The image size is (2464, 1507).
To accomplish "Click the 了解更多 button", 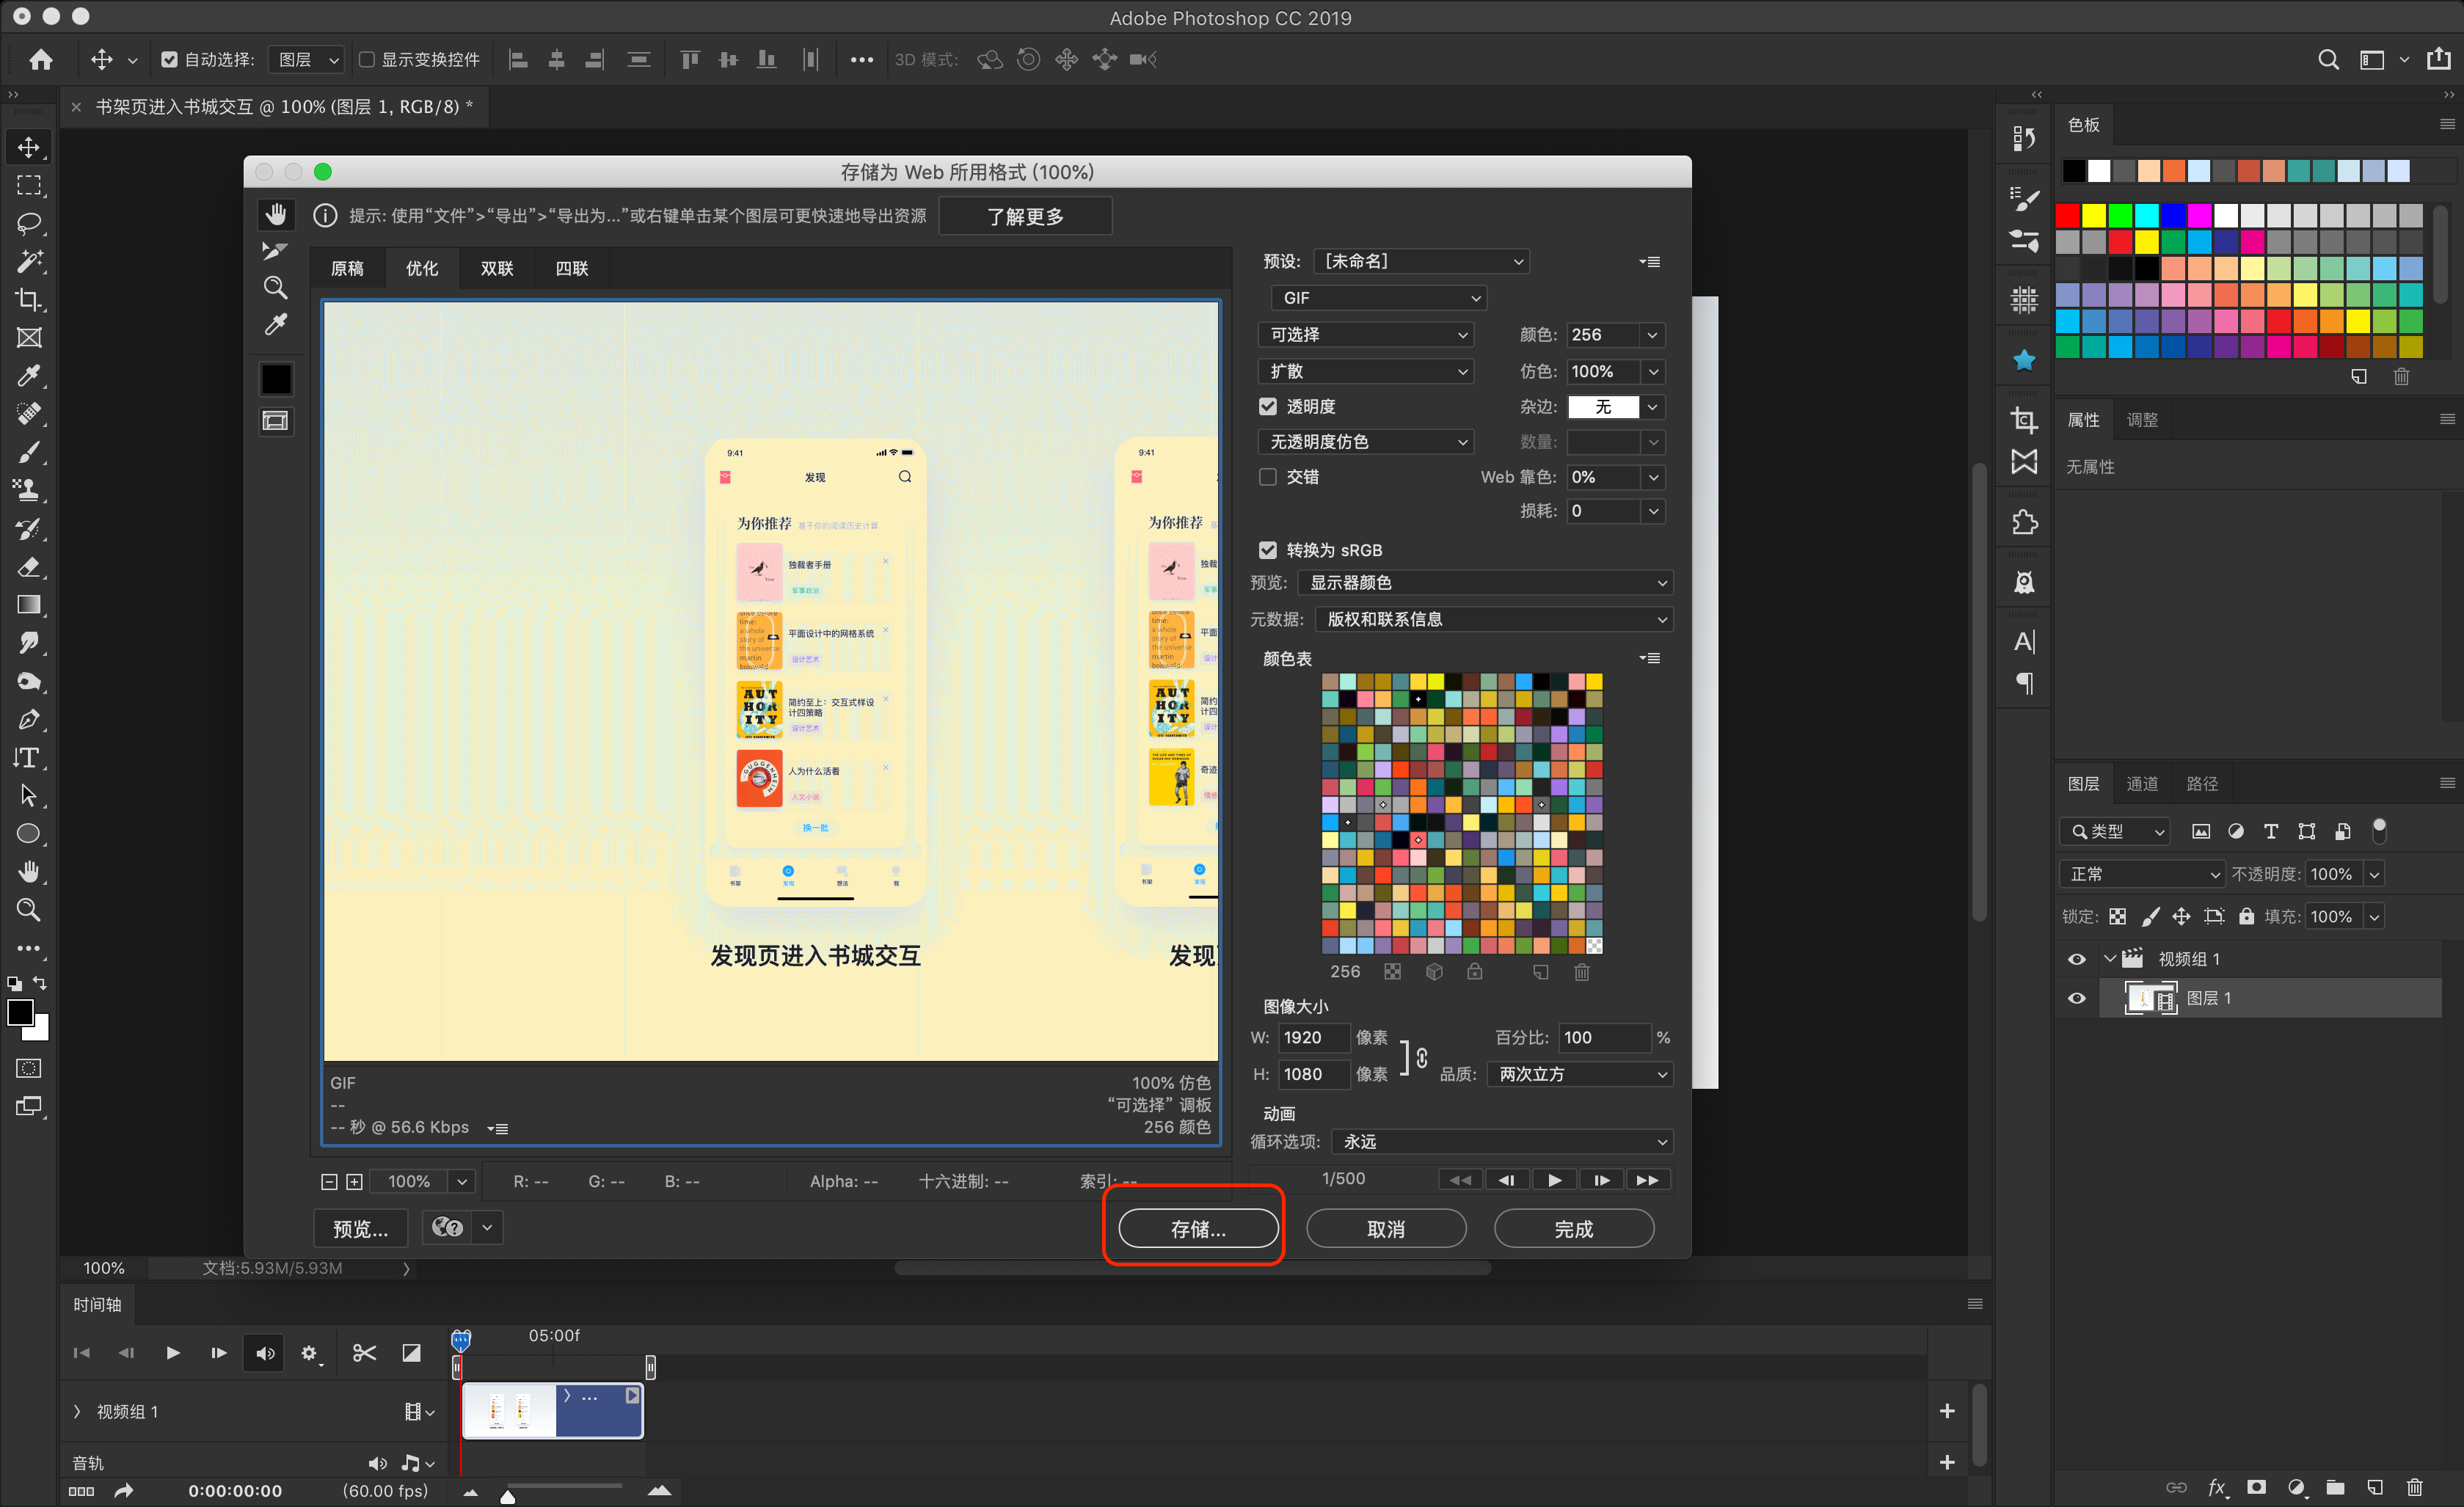I will click(1025, 216).
